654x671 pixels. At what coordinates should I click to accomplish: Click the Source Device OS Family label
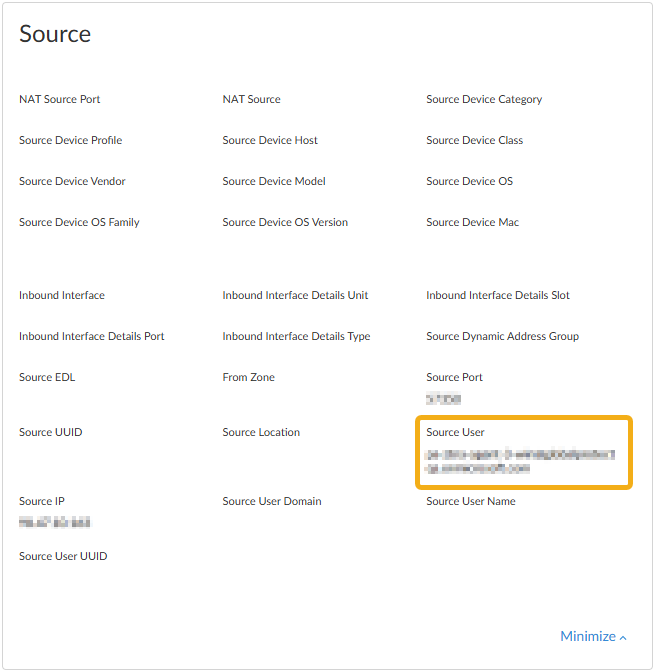click(x=79, y=222)
